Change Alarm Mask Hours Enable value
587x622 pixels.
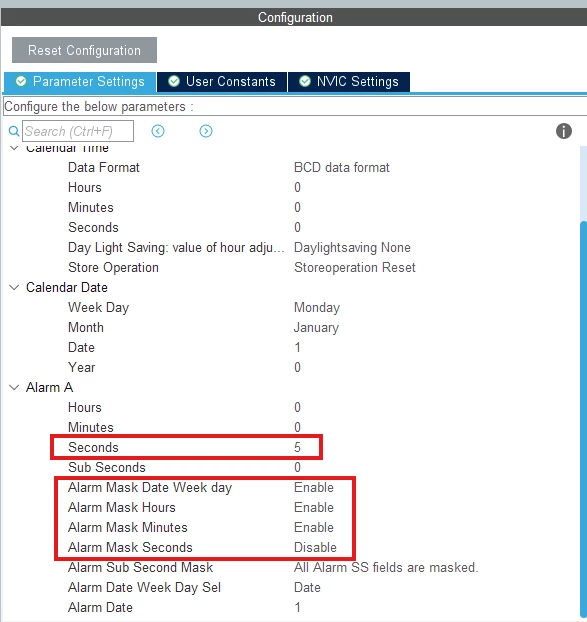click(314, 507)
